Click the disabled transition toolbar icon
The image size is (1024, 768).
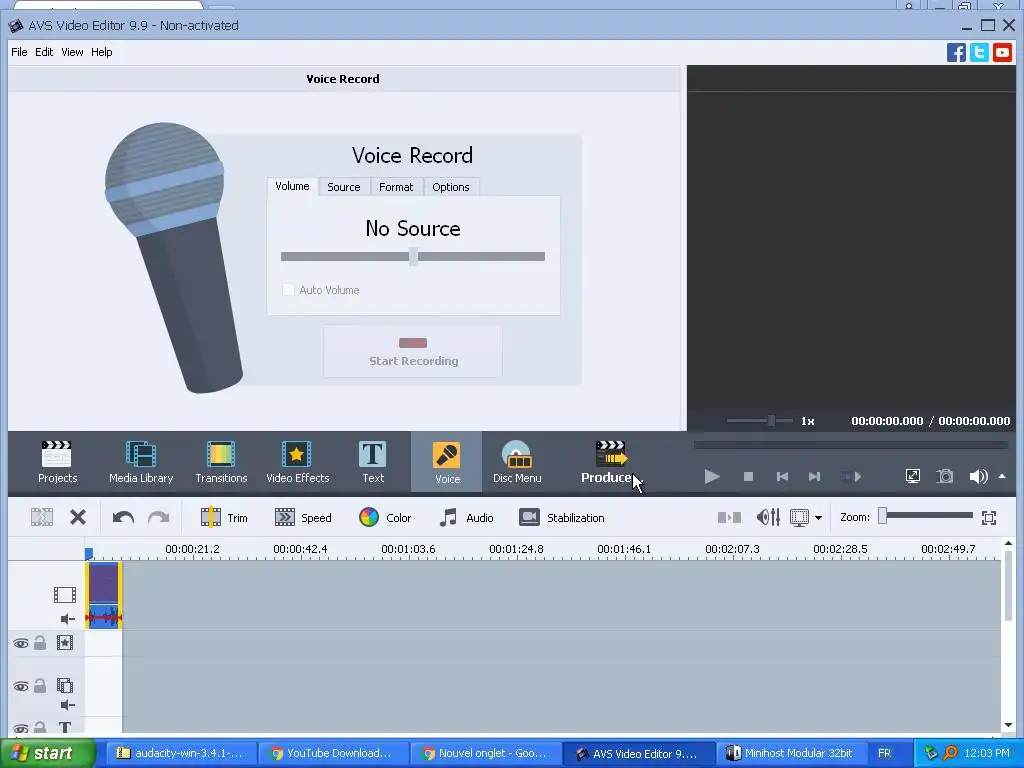coord(729,517)
